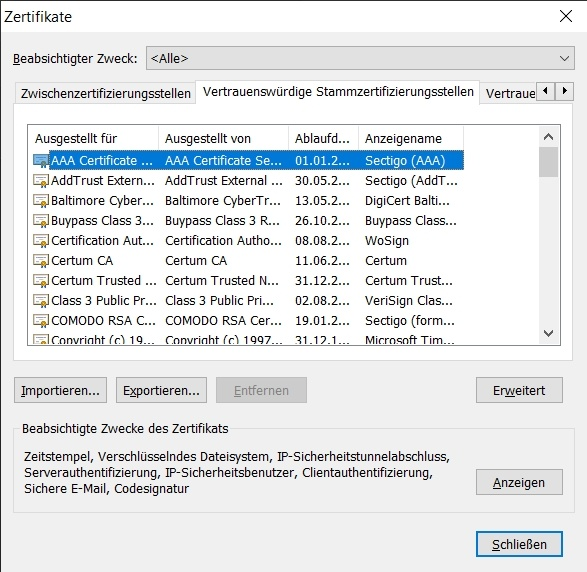This screenshot has height=572, width=587.
Task: Sort by the Anzeigename column header
Action: (411, 139)
